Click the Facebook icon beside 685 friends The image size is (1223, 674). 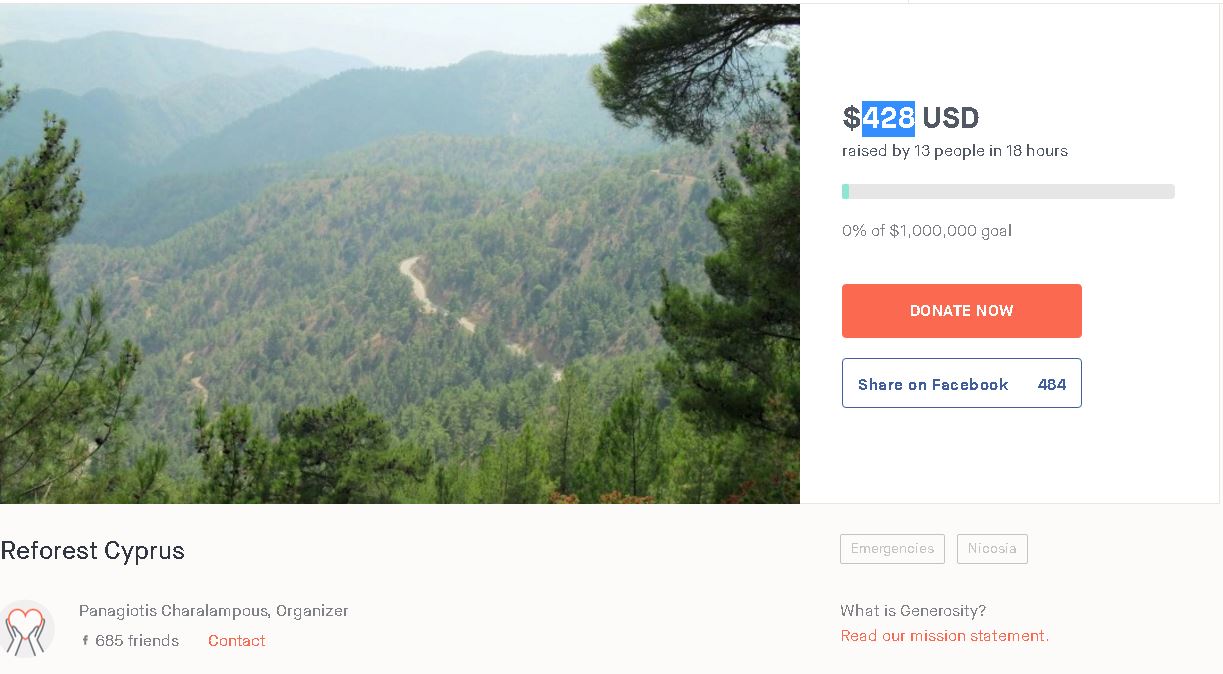(85, 641)
